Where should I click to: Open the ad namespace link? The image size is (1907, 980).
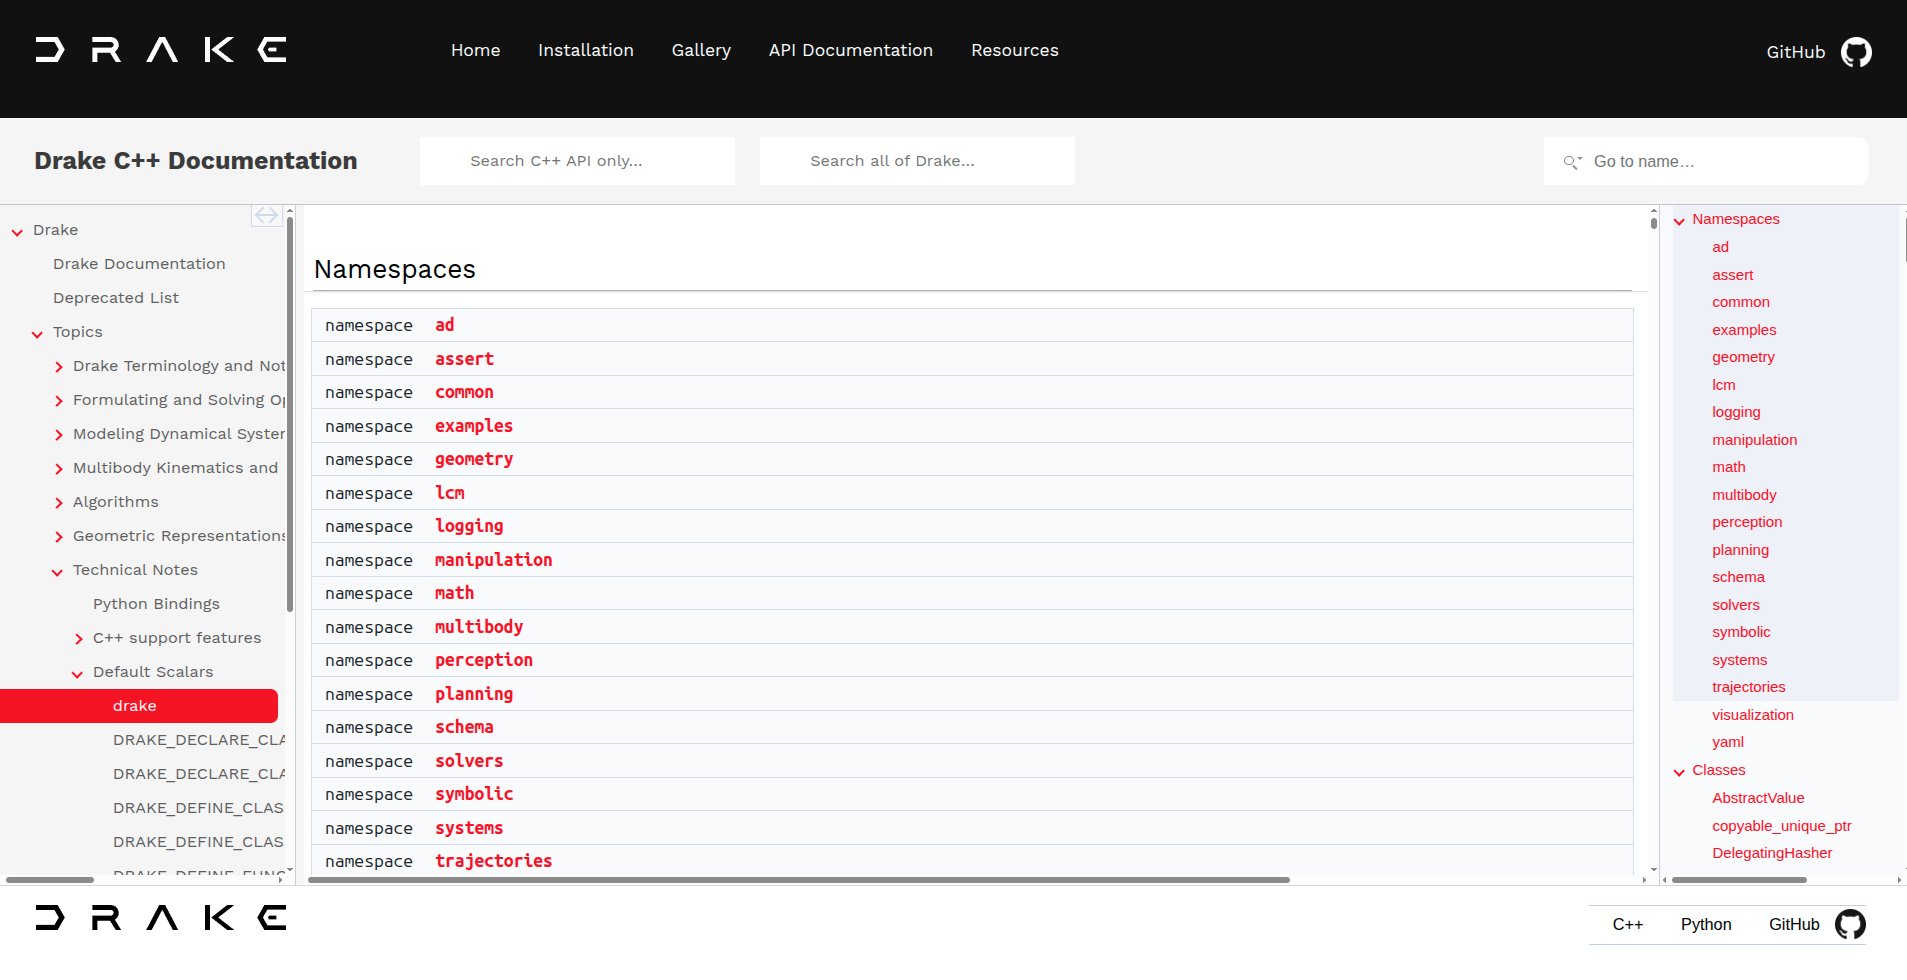(445, 325)
